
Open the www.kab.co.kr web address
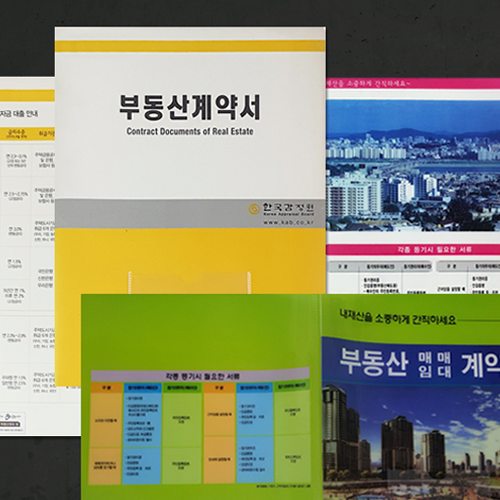tap(289, 222)
